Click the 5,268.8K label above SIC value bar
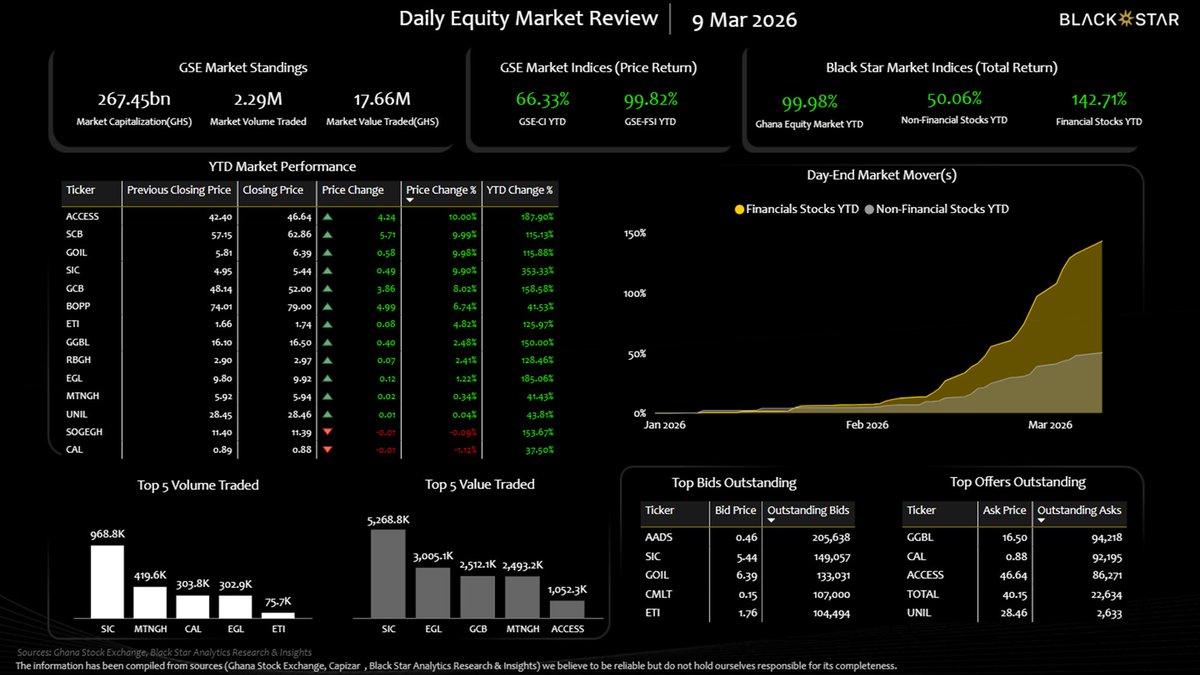Screen dimensions: 1200x675 pos(389,520)
